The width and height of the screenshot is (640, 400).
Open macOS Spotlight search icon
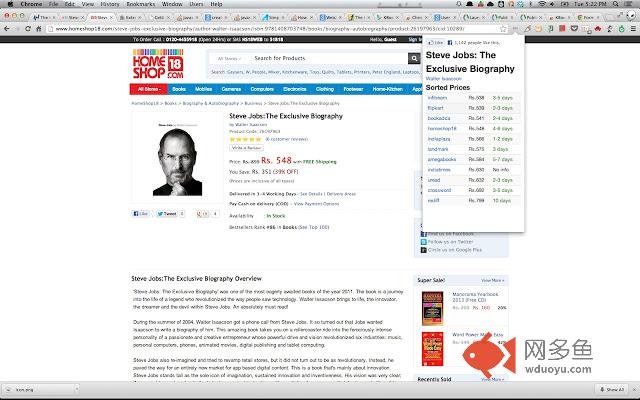pyautogui.click(x=615, y=4)
